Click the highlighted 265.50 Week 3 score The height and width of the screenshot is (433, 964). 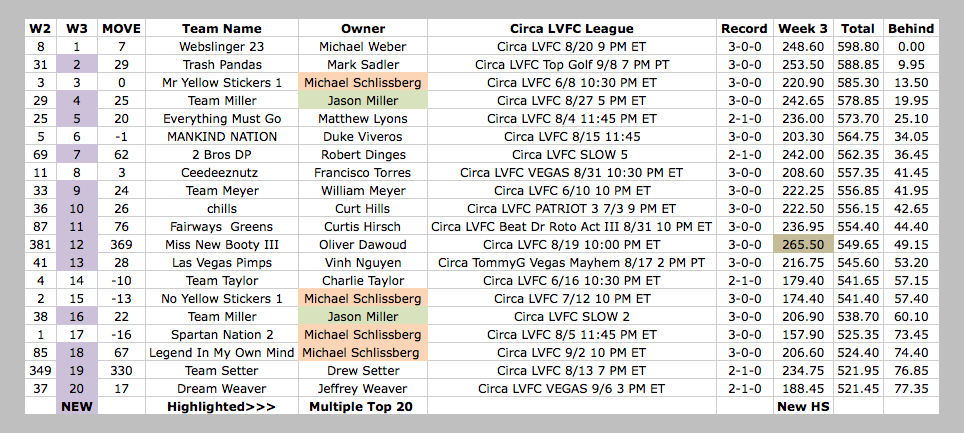click(x=804, y=244)
